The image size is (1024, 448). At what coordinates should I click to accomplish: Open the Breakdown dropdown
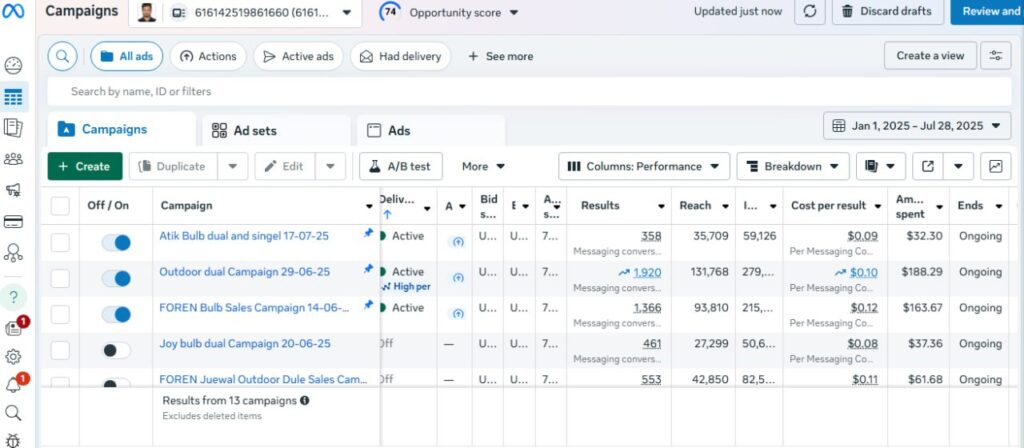tap(793, 166)
